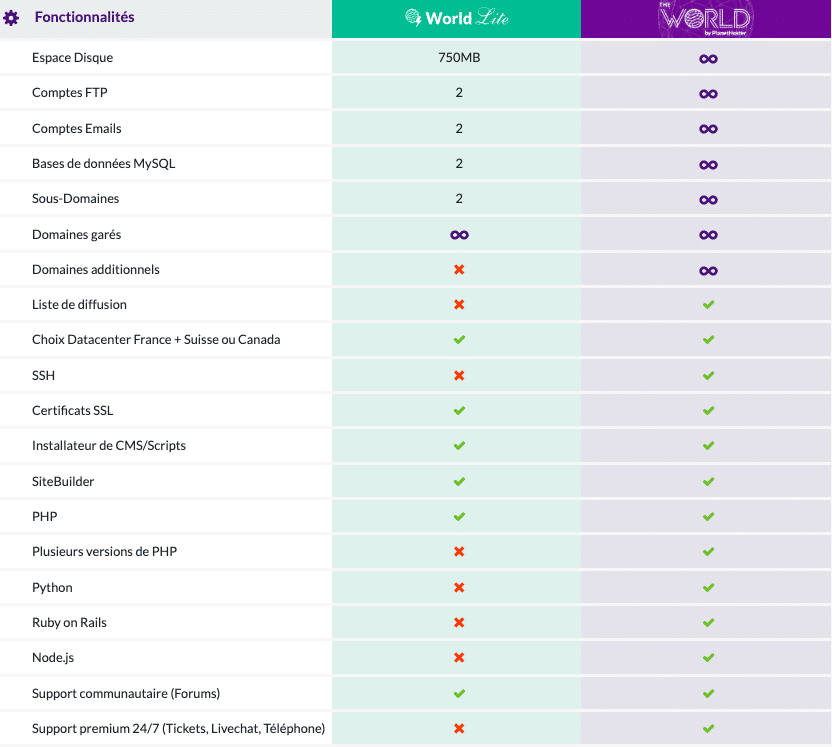Click The World green check for Liste de diffusion
This screenshot has width=832, height=747.
click(x=708, y=305)
